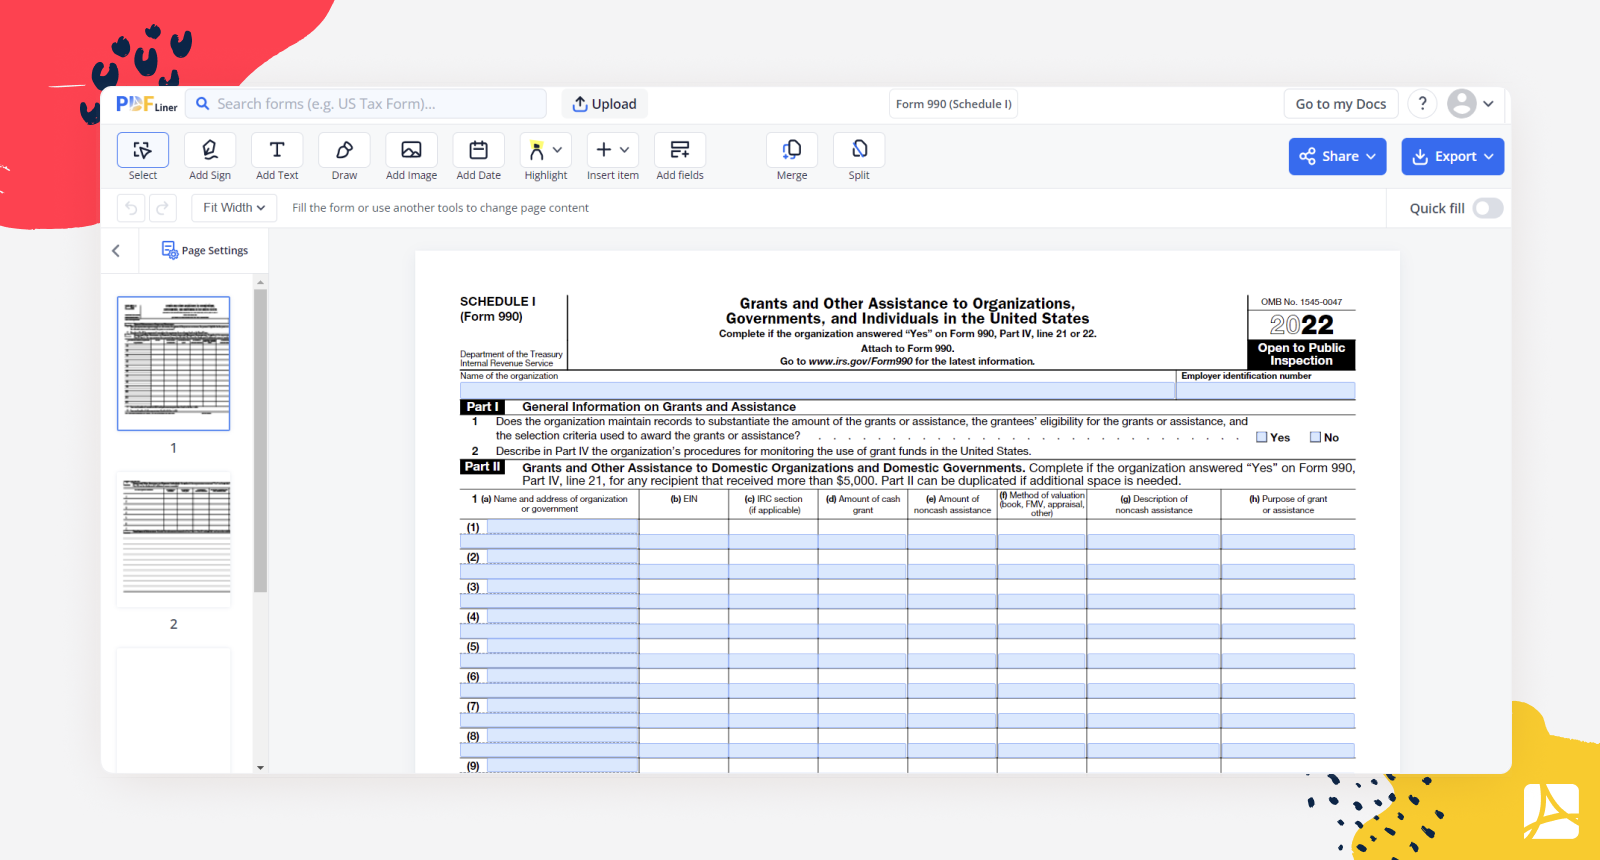Go to my Docs
This screenshot has width=1600, height=860.
click(x=1340, y=104)
